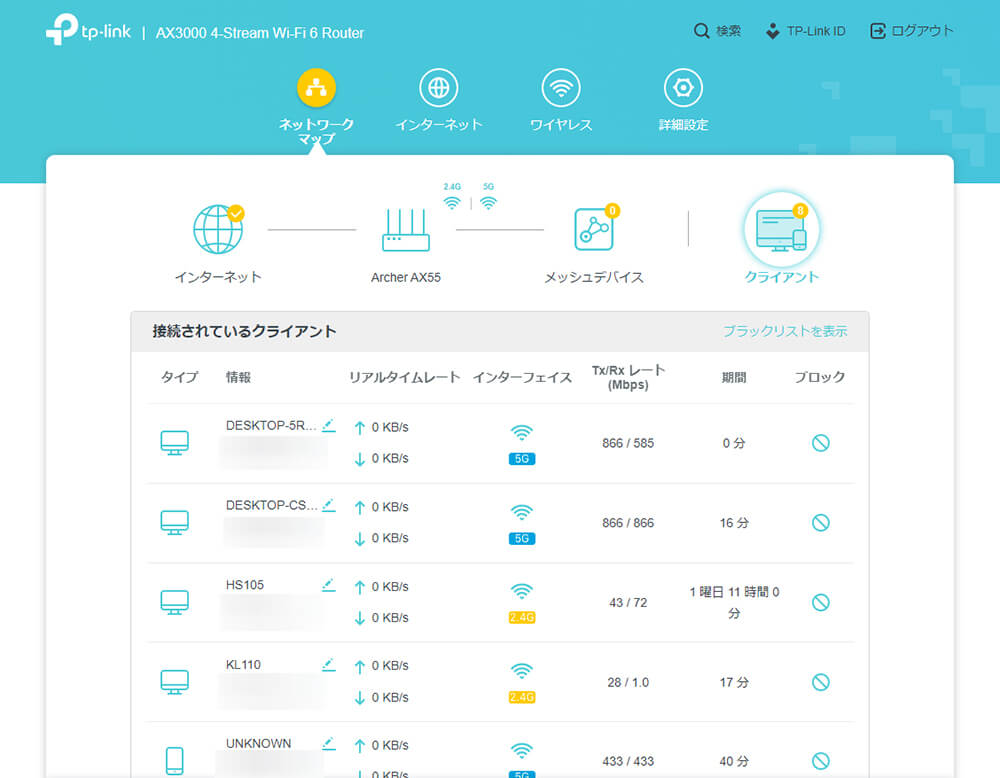Click the 43 / 72 rate value
This screenshot has width=1000, height=778.
(x=628, y=602)
